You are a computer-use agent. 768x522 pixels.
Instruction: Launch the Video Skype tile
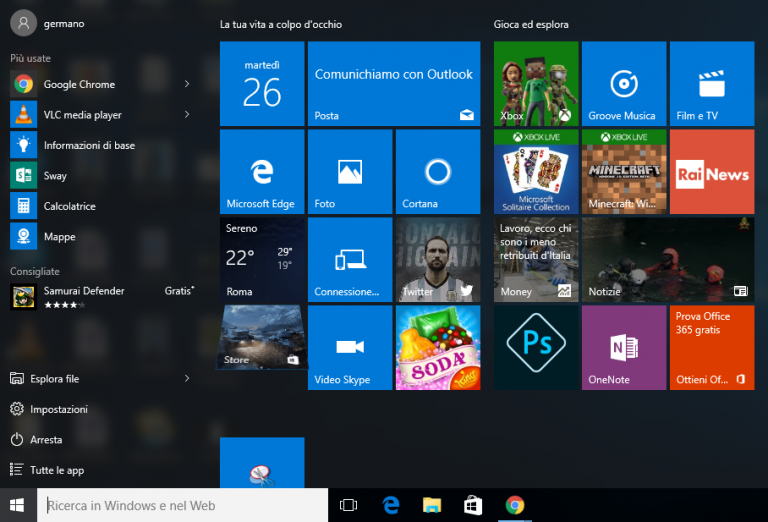tap(350, 348)
